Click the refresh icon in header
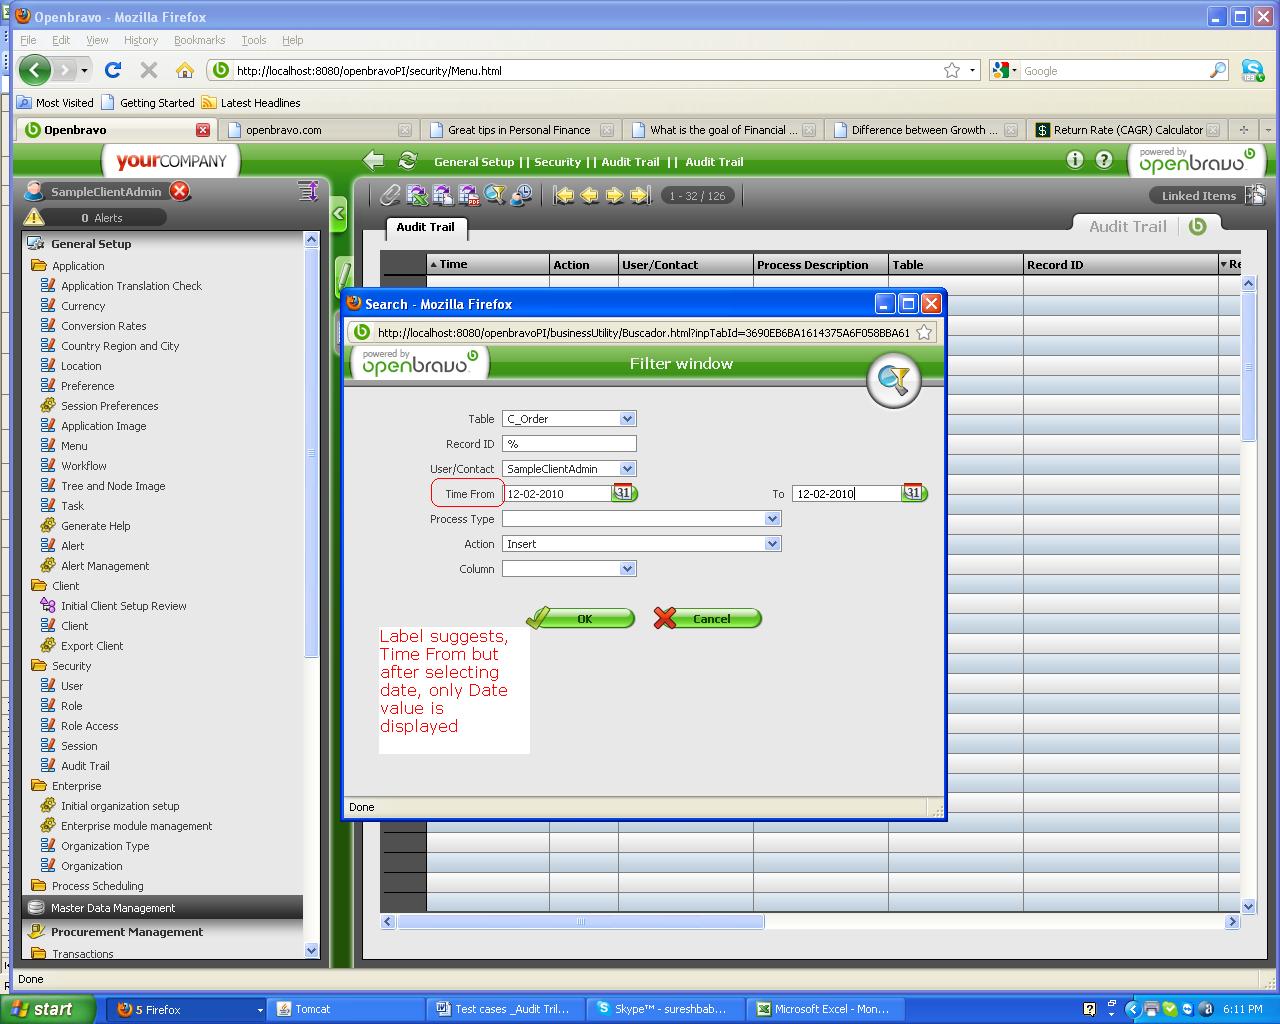The height and width of the screenshot is (1024, 1280). [407, 161]
